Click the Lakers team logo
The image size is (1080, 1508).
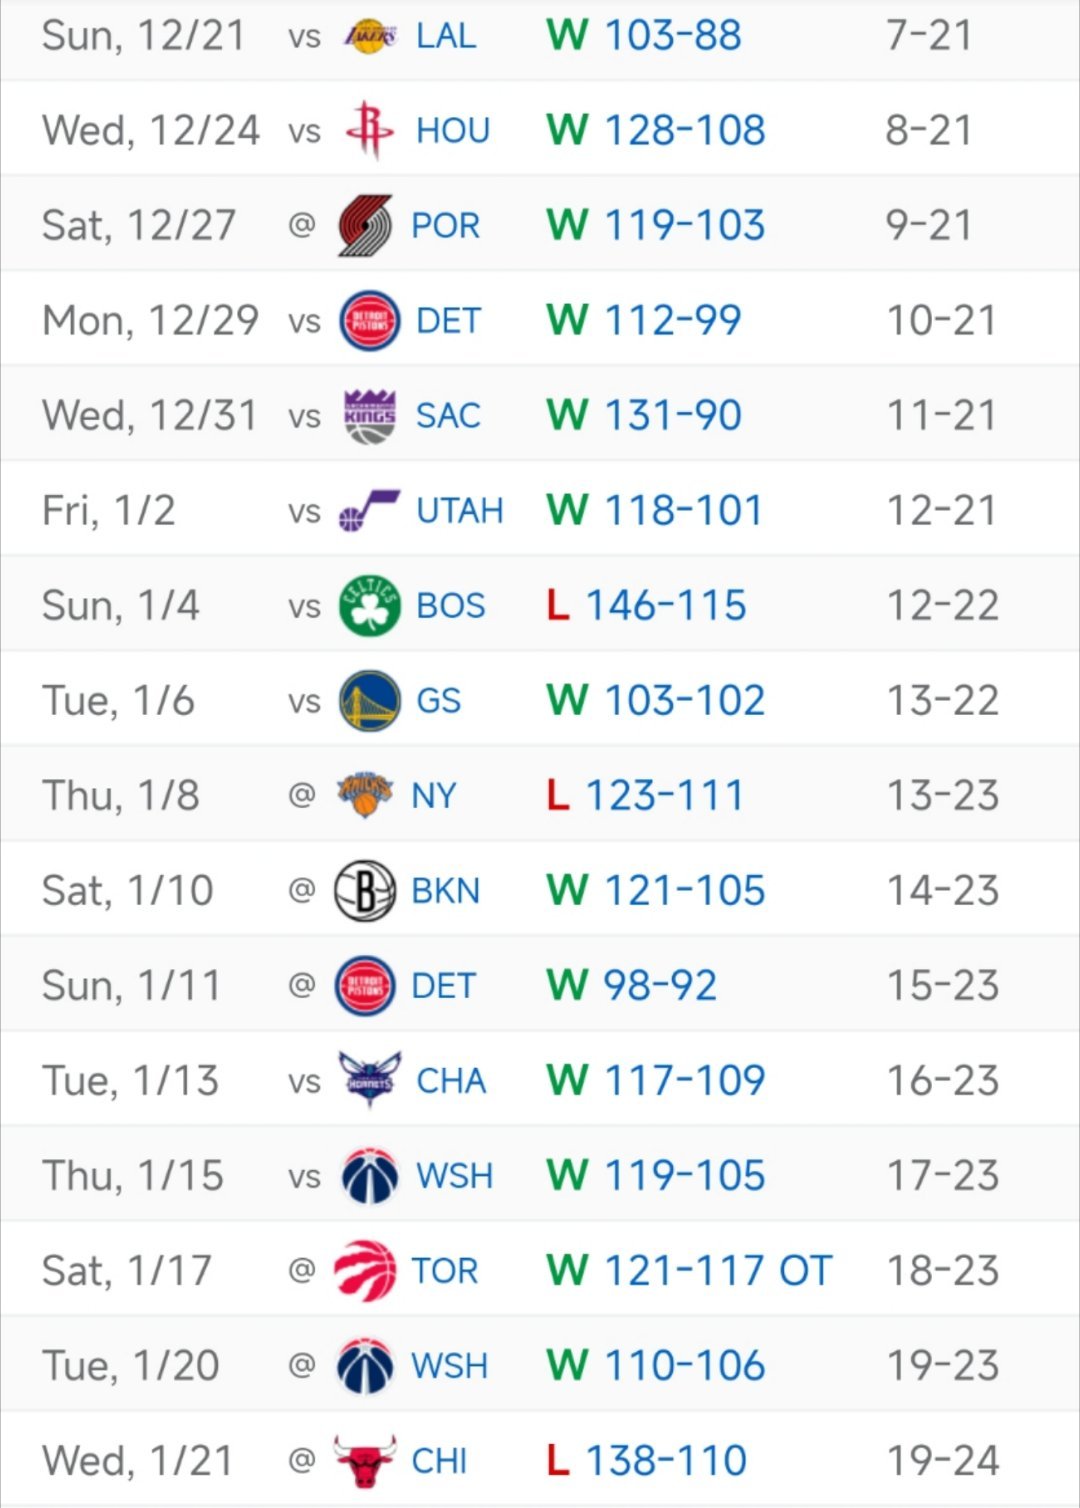(x=369, y=37)
